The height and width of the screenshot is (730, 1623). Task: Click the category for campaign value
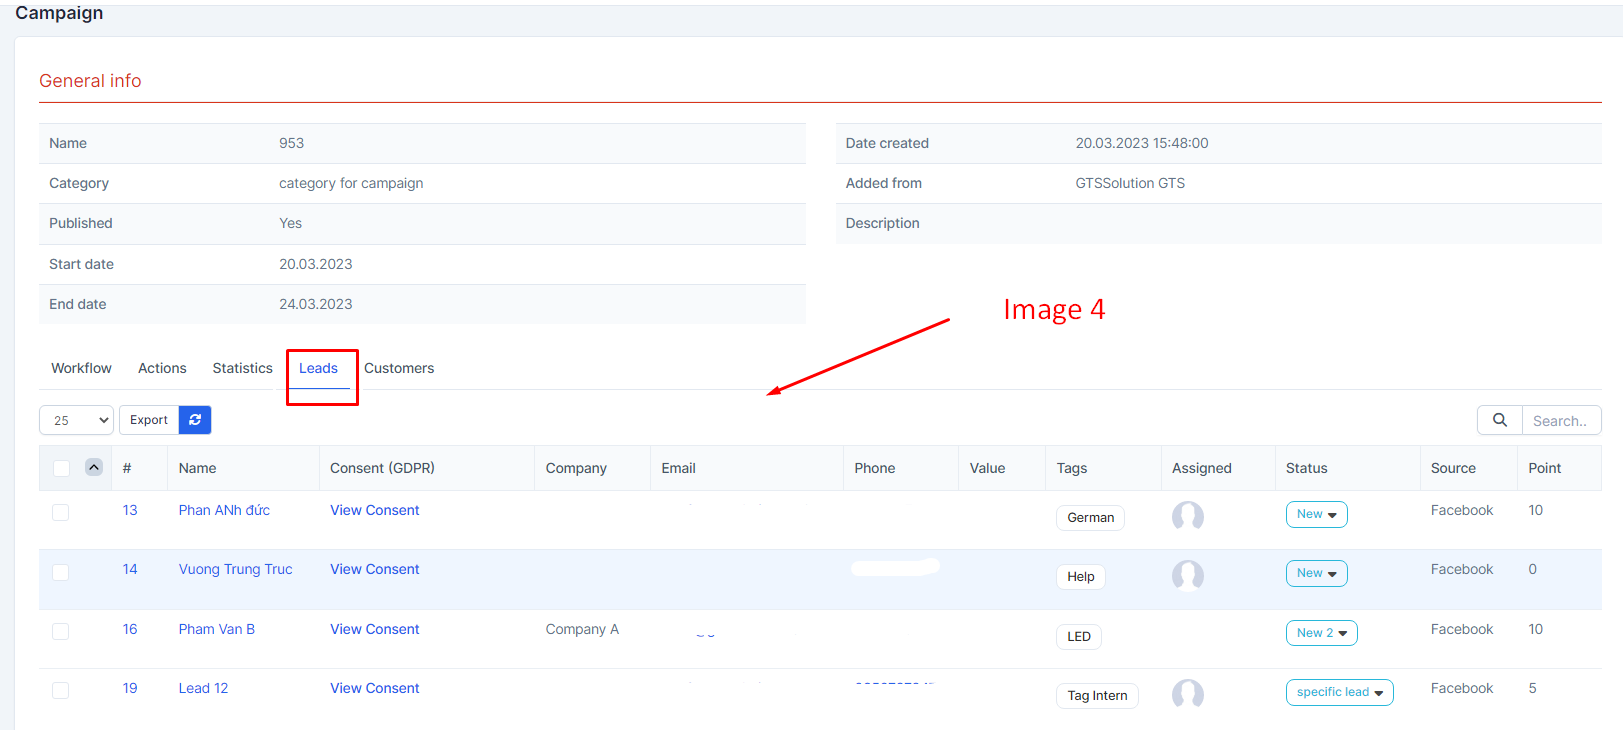pos(351,183)
